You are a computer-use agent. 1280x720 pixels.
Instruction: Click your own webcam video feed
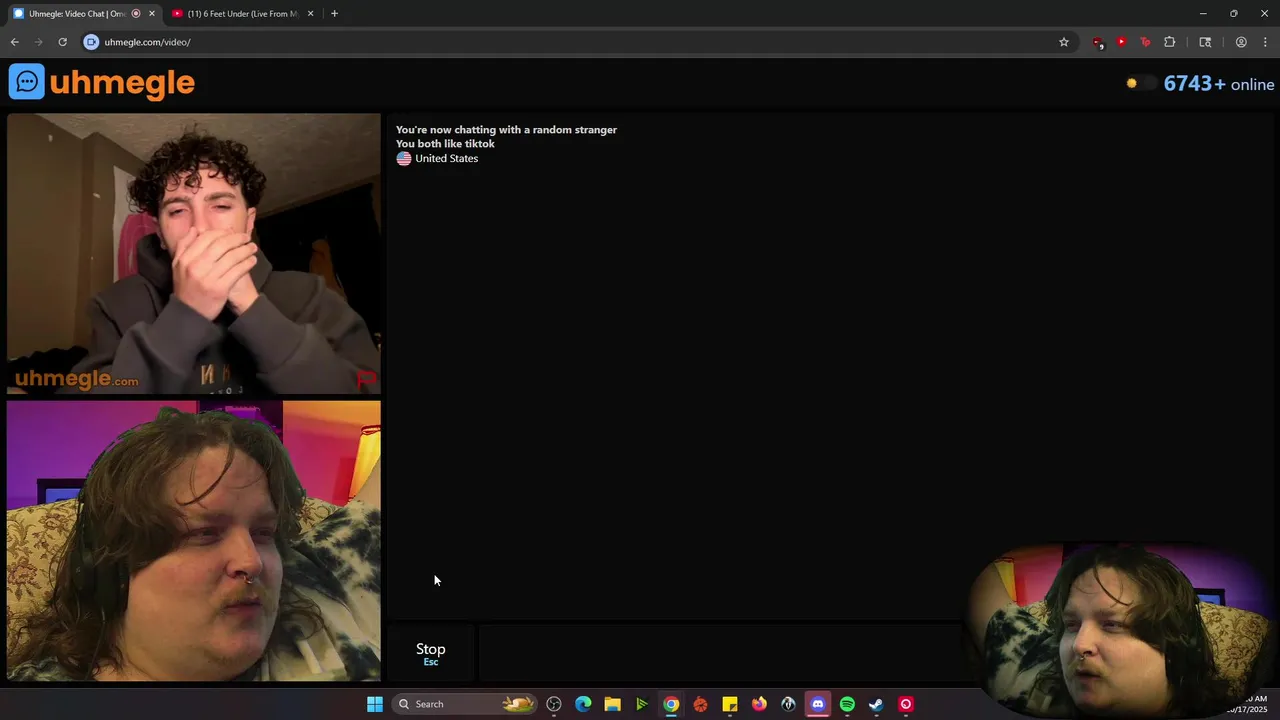tap(194, 541)
